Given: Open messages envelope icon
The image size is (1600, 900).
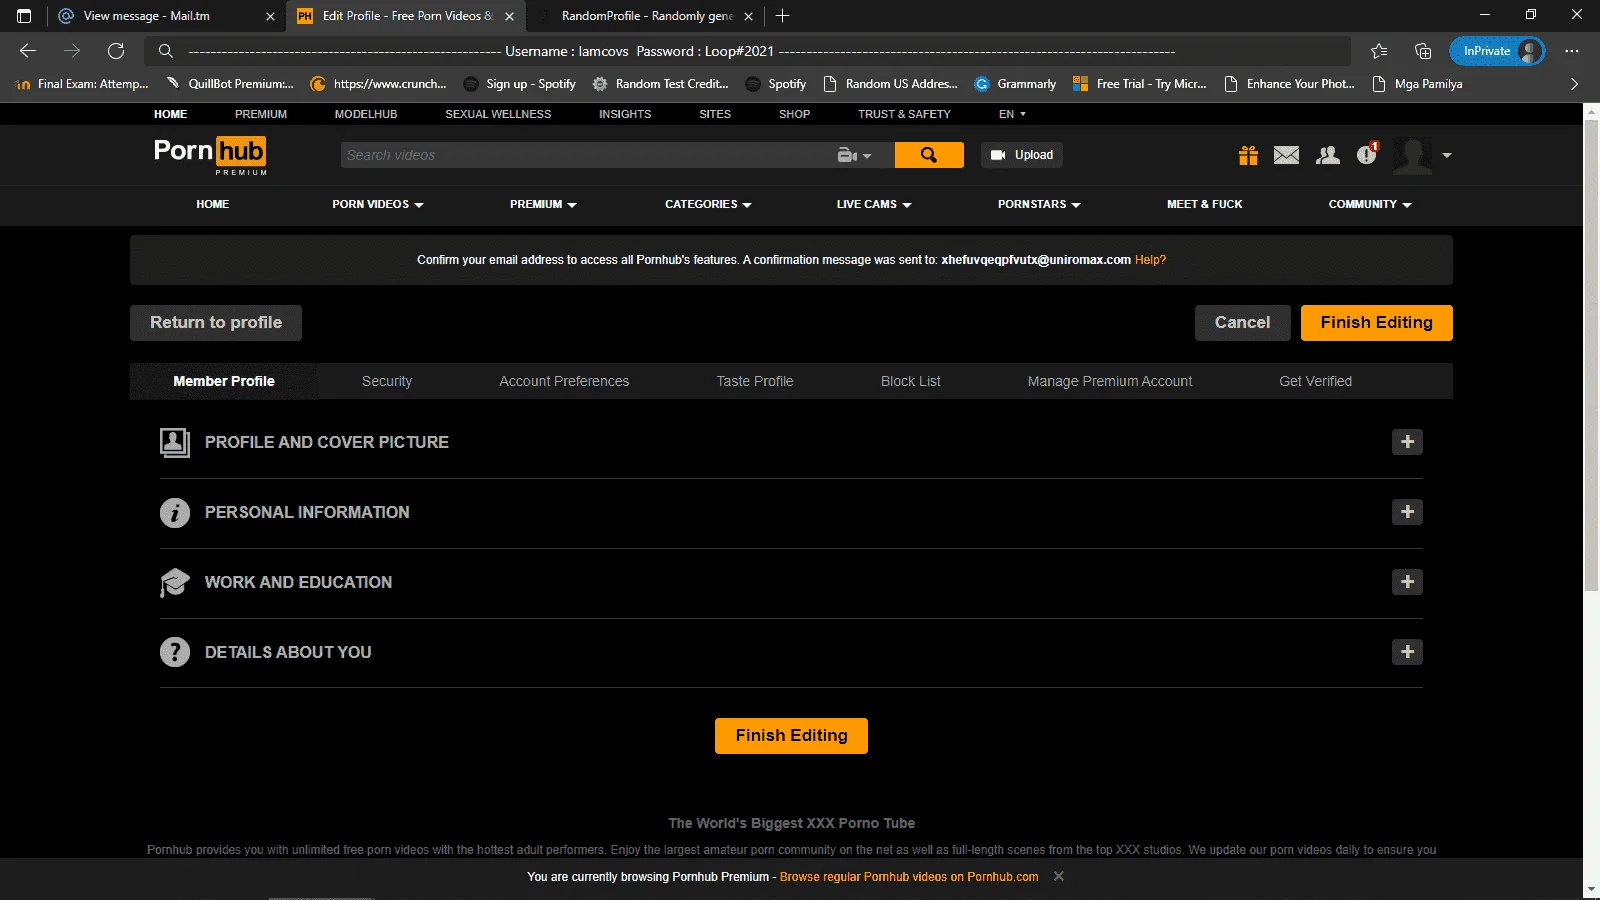Looking at the screenshot, I should pyautogui.click(x=1287, y=155).
